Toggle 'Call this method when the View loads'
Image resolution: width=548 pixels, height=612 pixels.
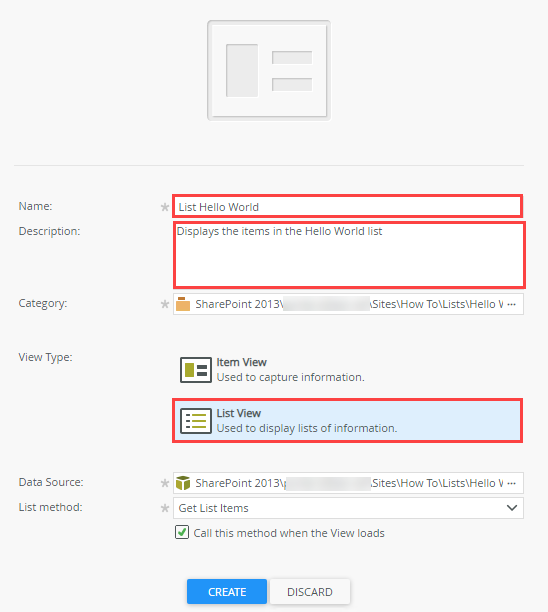coord(182,532)
